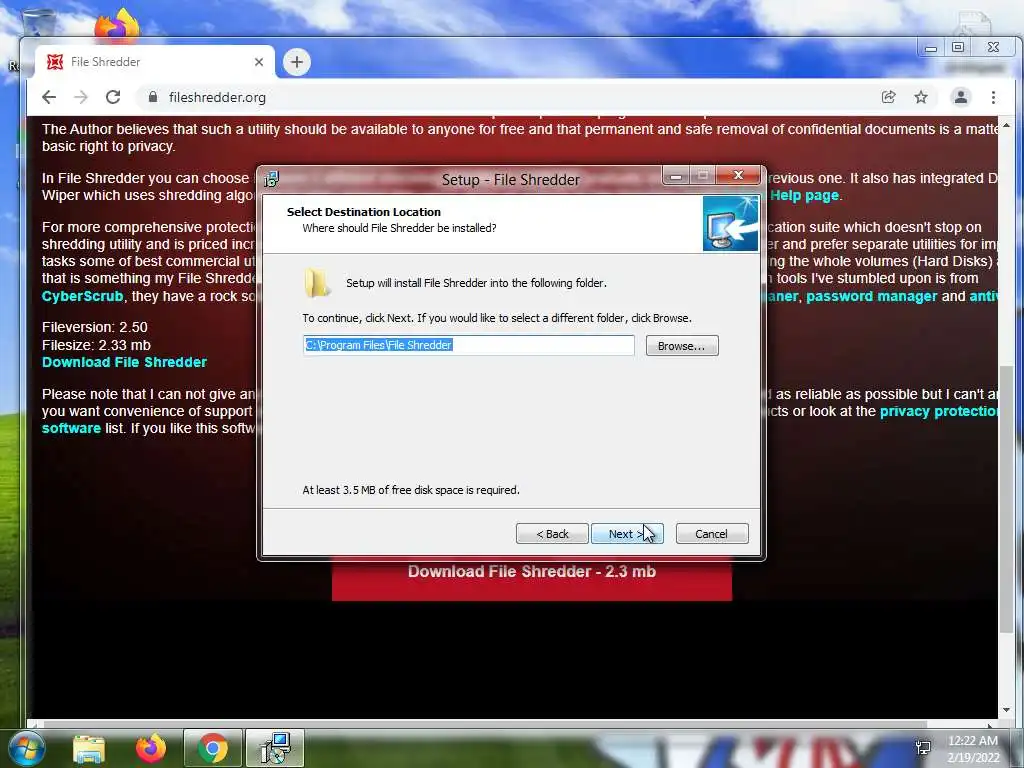Cancel the File Shredder setup

coord(712,534)
